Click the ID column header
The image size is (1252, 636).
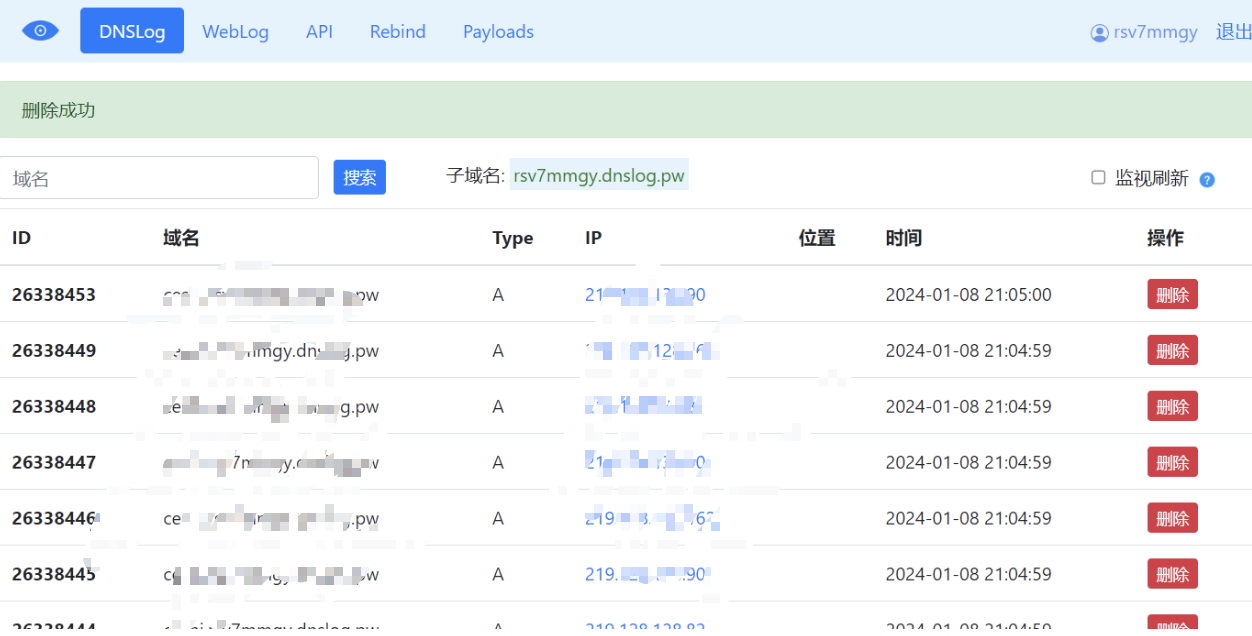[22, 238]
